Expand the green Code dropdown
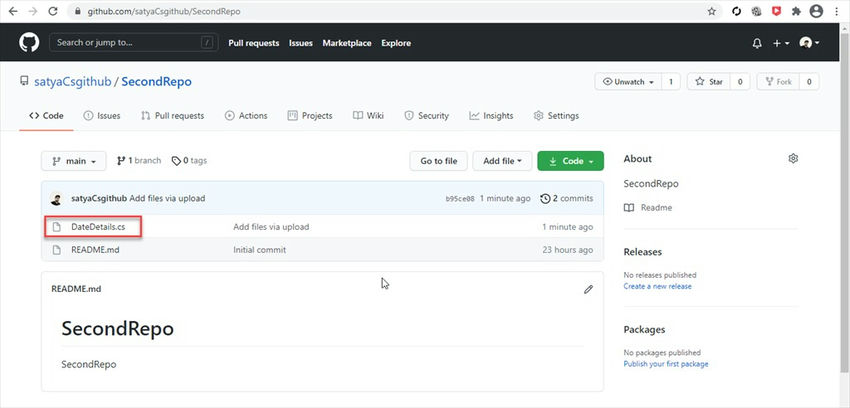 click(570, 161)
